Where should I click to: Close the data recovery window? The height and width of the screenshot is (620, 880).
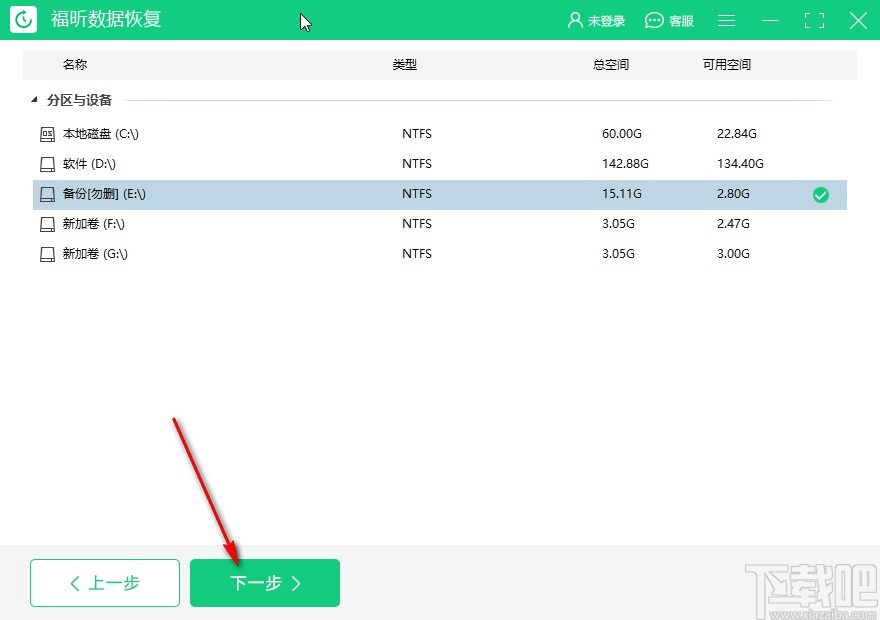pyautogui.click(x=858, y=21)
